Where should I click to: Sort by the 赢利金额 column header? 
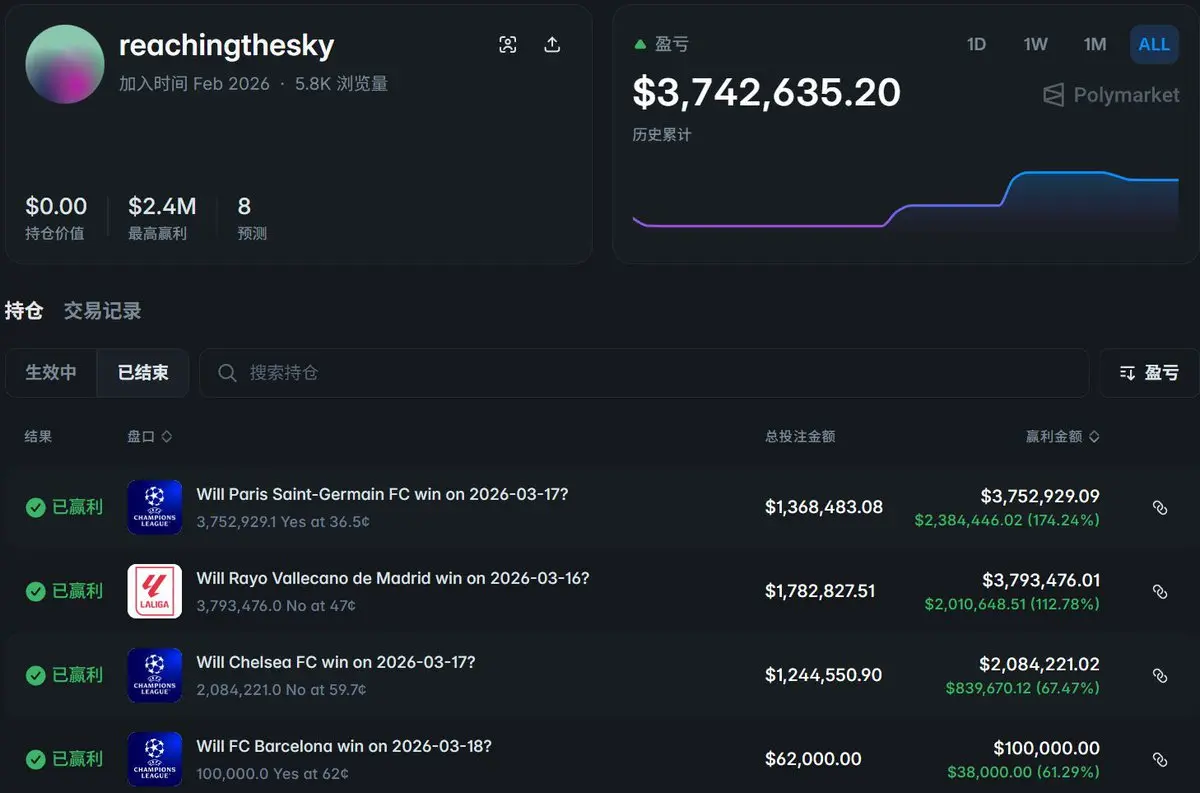[1063, 437]
